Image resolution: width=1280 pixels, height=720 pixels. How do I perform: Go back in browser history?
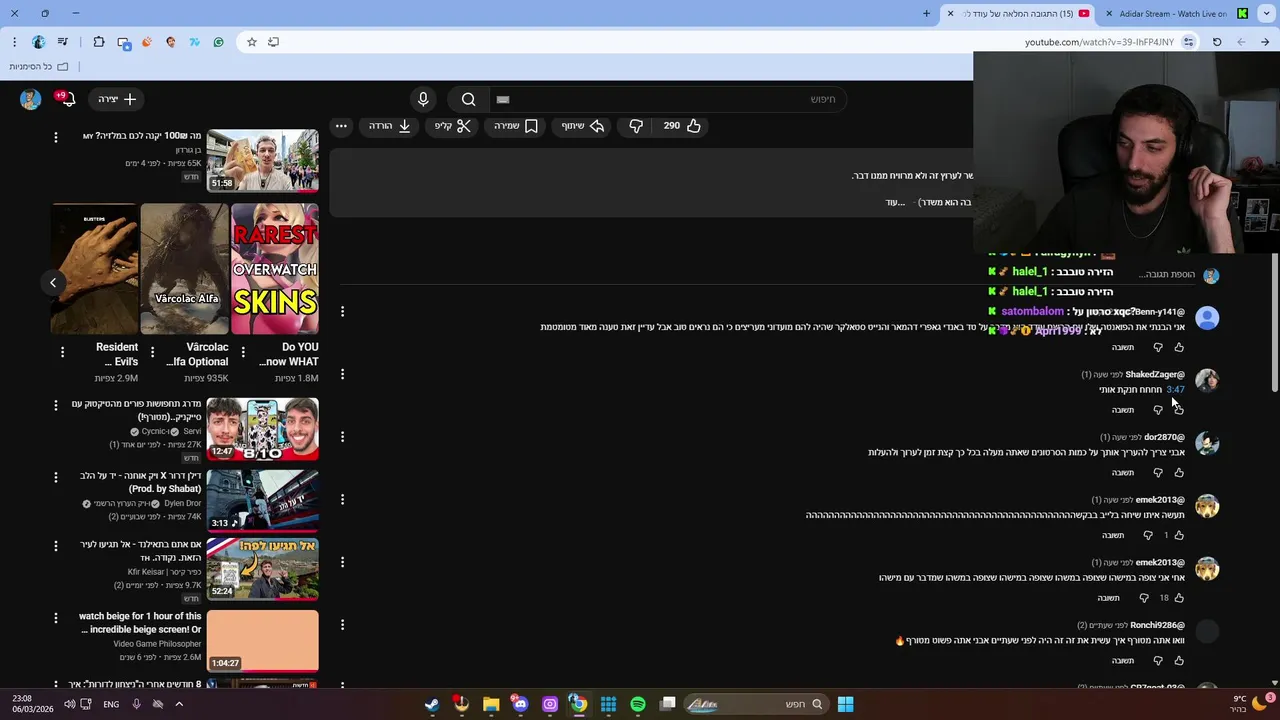1265,42
